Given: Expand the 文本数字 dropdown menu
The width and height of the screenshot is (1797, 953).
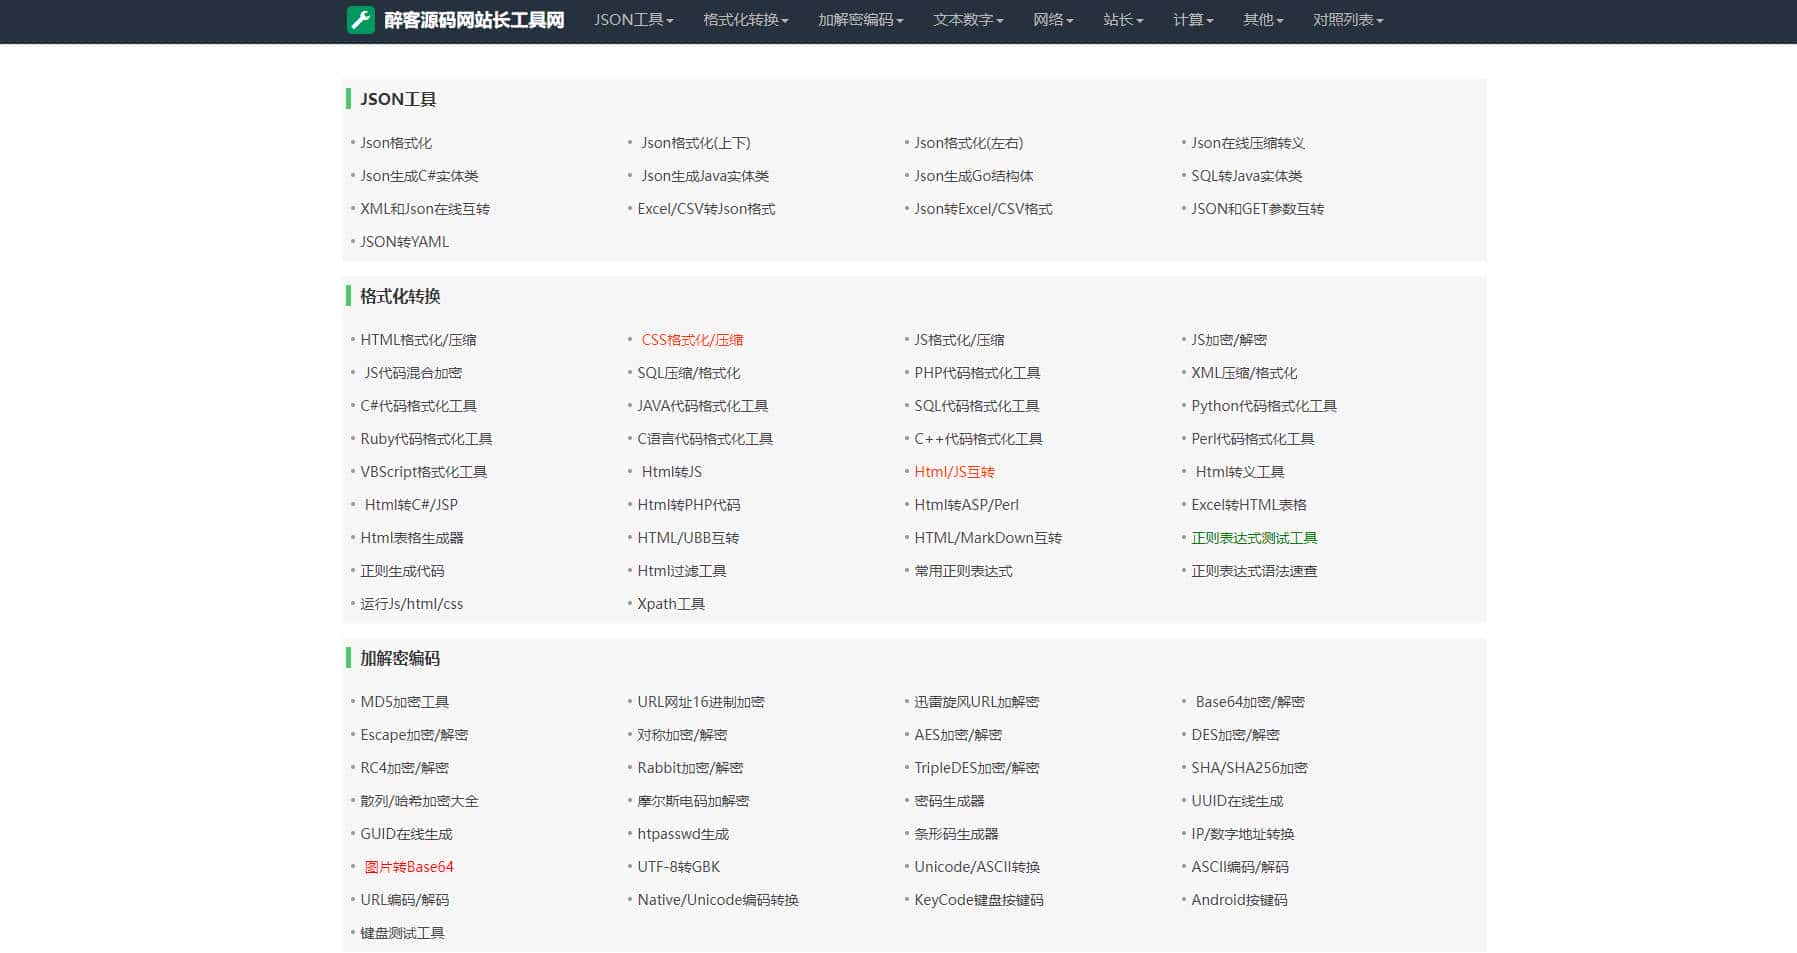Looking at the screenshot, I should point(968,20).
